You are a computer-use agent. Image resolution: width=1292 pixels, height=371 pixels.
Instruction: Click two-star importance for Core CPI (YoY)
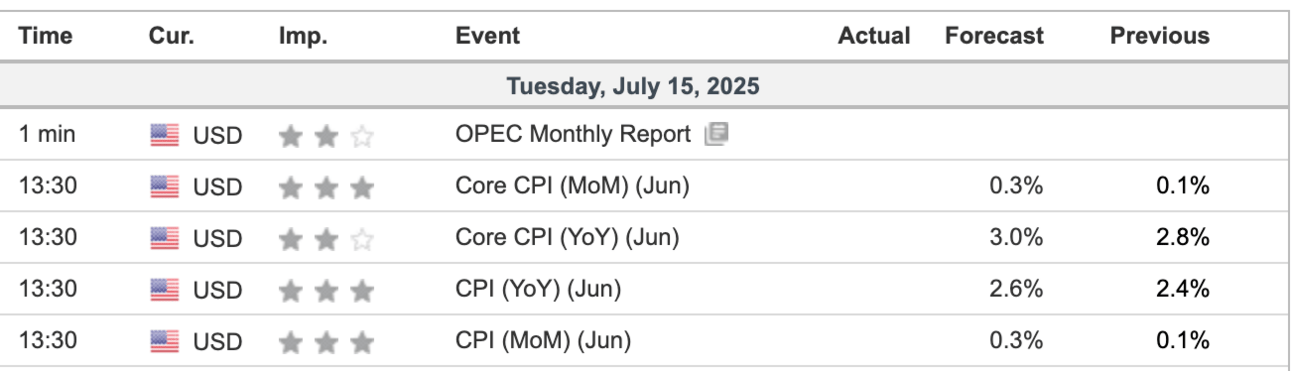pyautogui.click(x=326, y=239)
